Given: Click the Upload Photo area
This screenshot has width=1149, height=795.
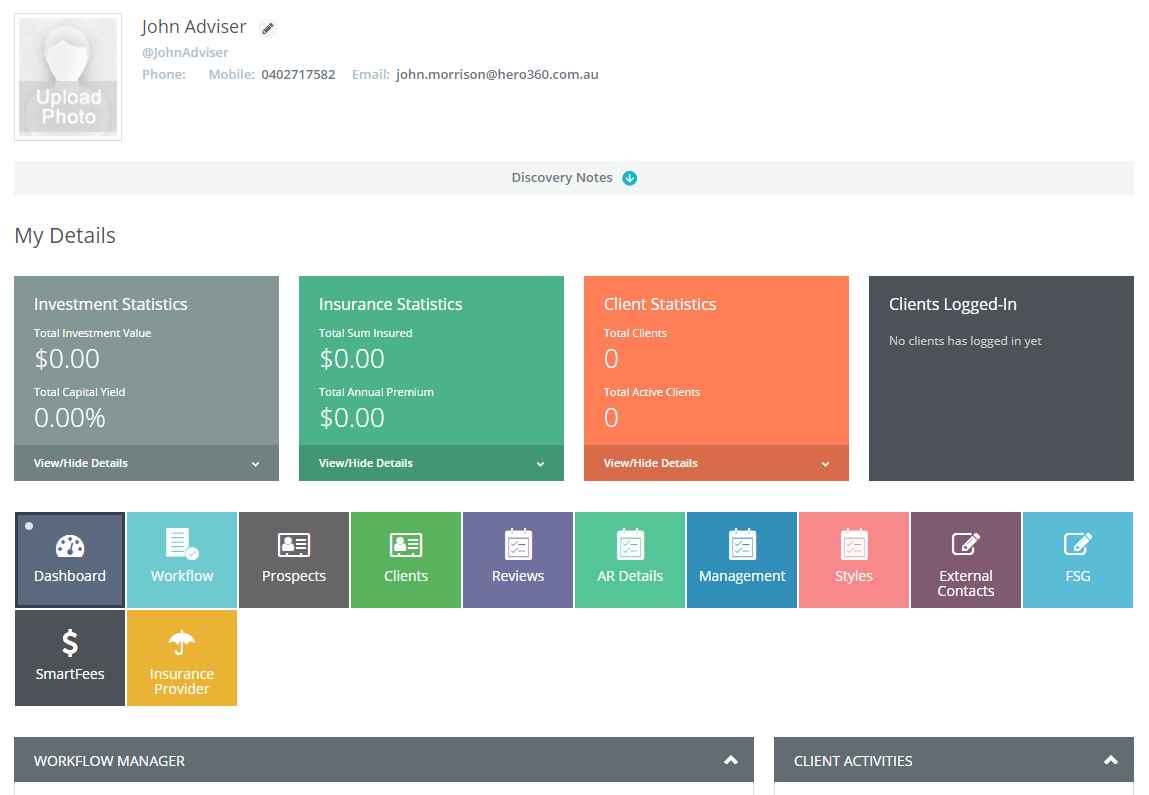Looking at the screenshot, I should click(x=67, y=76).
